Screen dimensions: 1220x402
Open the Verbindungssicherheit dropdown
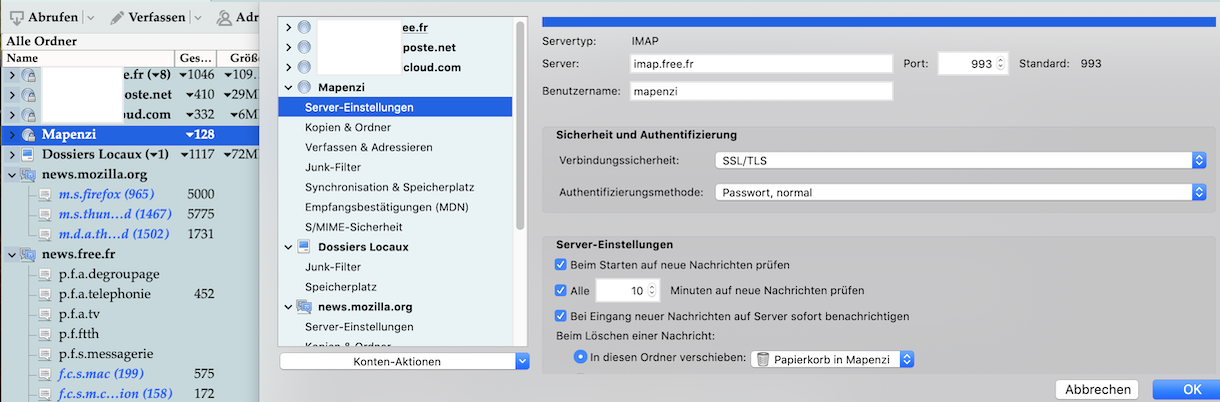pyautogui.click(x=959, y=160)
